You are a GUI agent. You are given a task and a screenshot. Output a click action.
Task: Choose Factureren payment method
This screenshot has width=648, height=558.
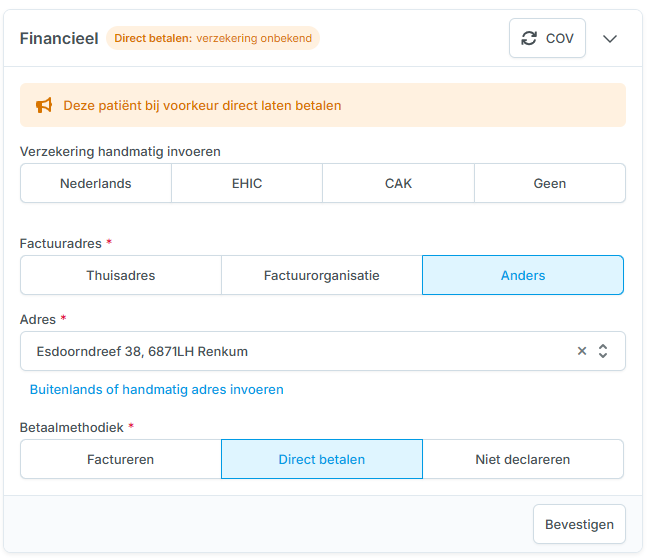[x=121, y=460]
